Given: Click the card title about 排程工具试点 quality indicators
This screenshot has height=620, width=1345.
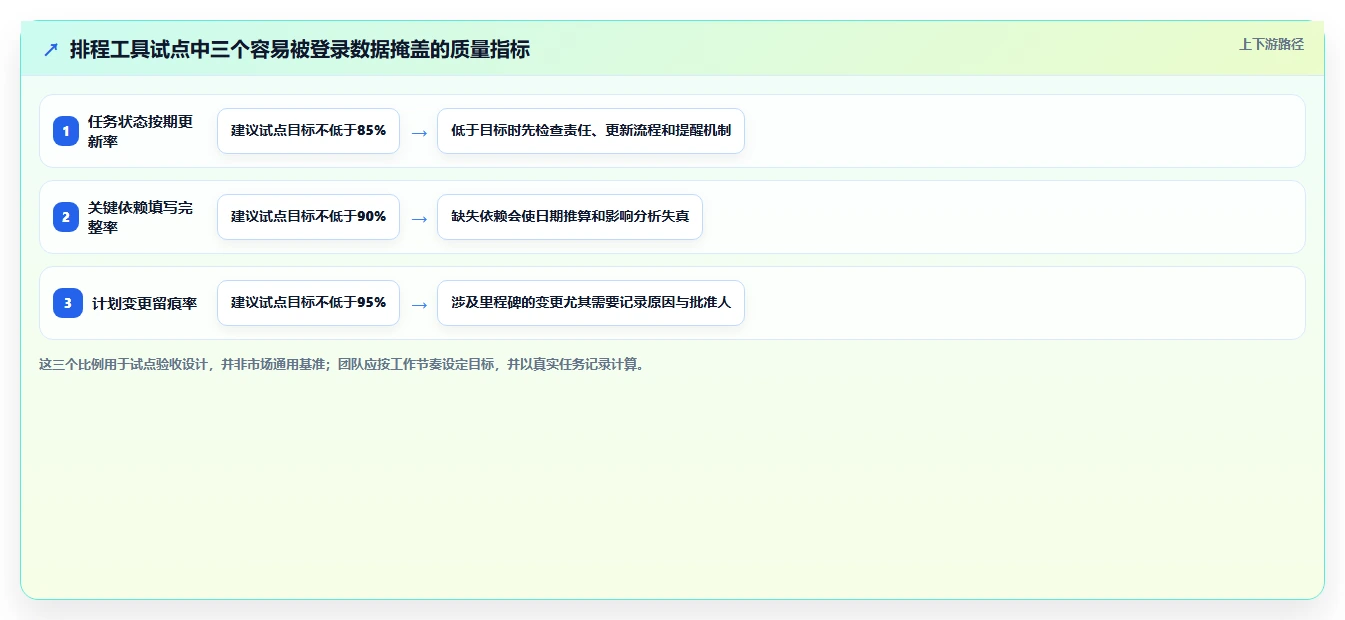Looking at the screenshot, I should coord(300,49).
